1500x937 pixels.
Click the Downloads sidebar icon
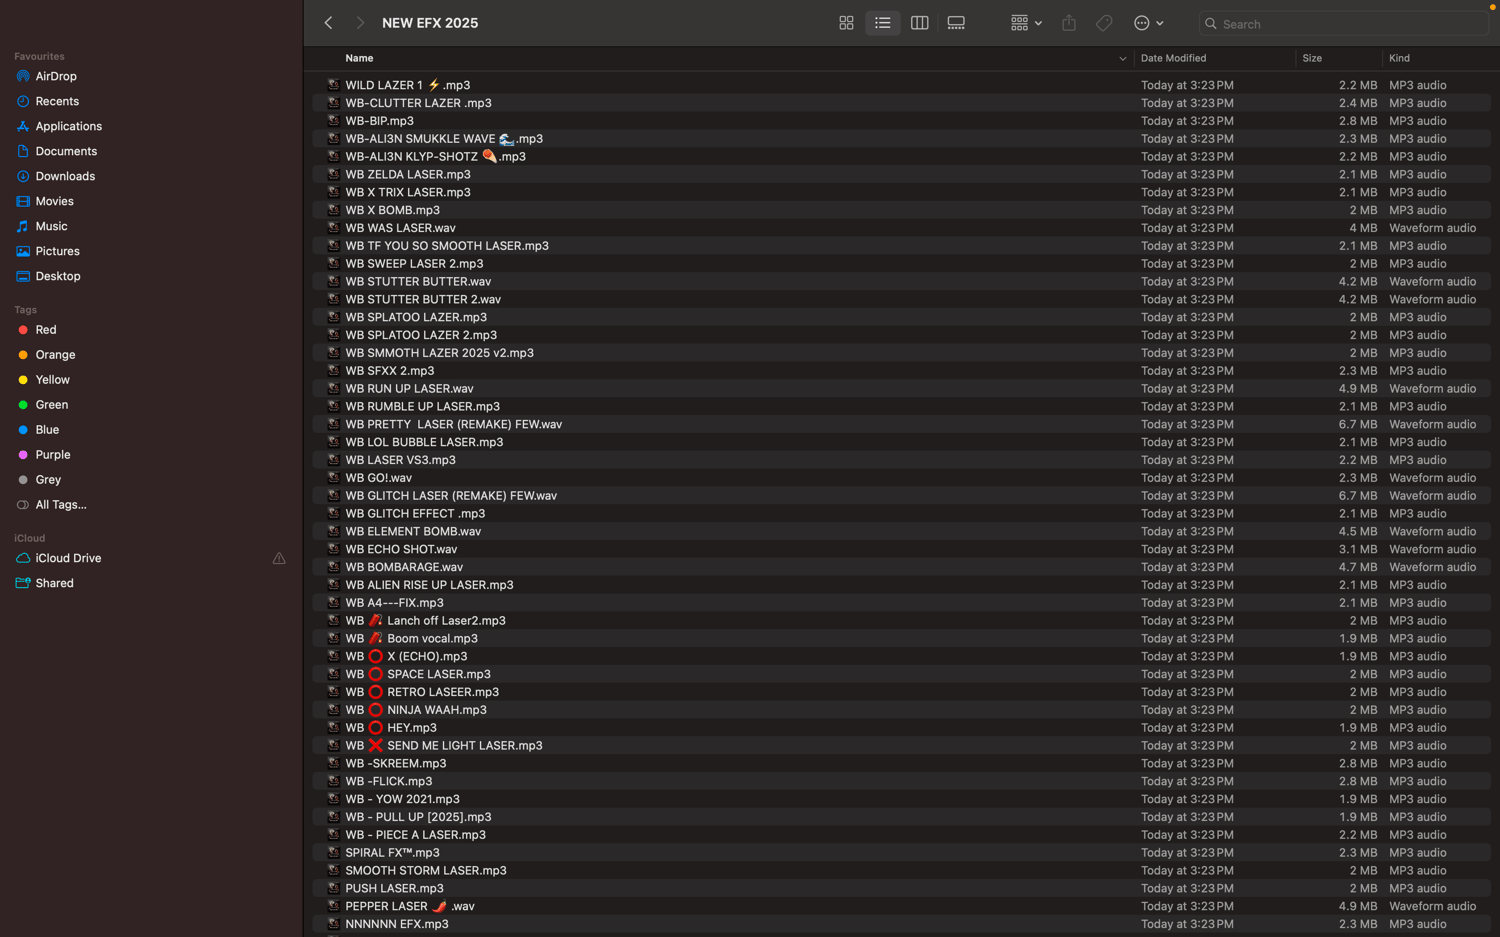(23, 176)
